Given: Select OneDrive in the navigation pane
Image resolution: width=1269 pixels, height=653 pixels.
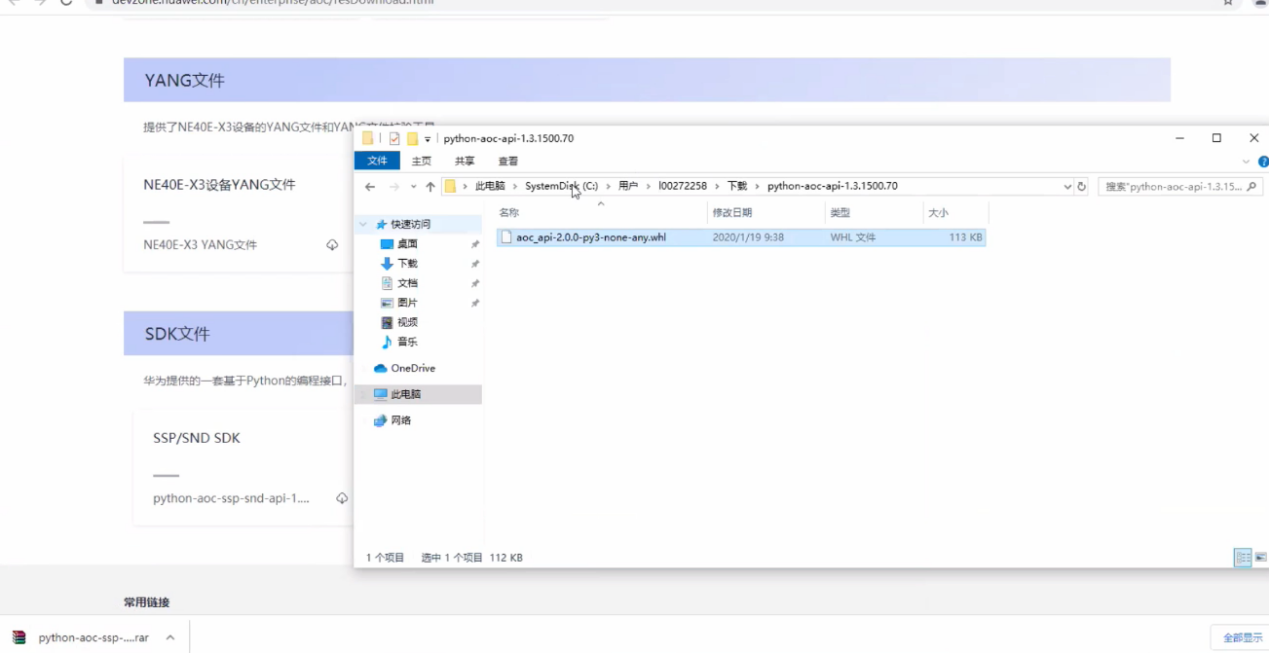Looking at the screenshot, I should (413, 368).
